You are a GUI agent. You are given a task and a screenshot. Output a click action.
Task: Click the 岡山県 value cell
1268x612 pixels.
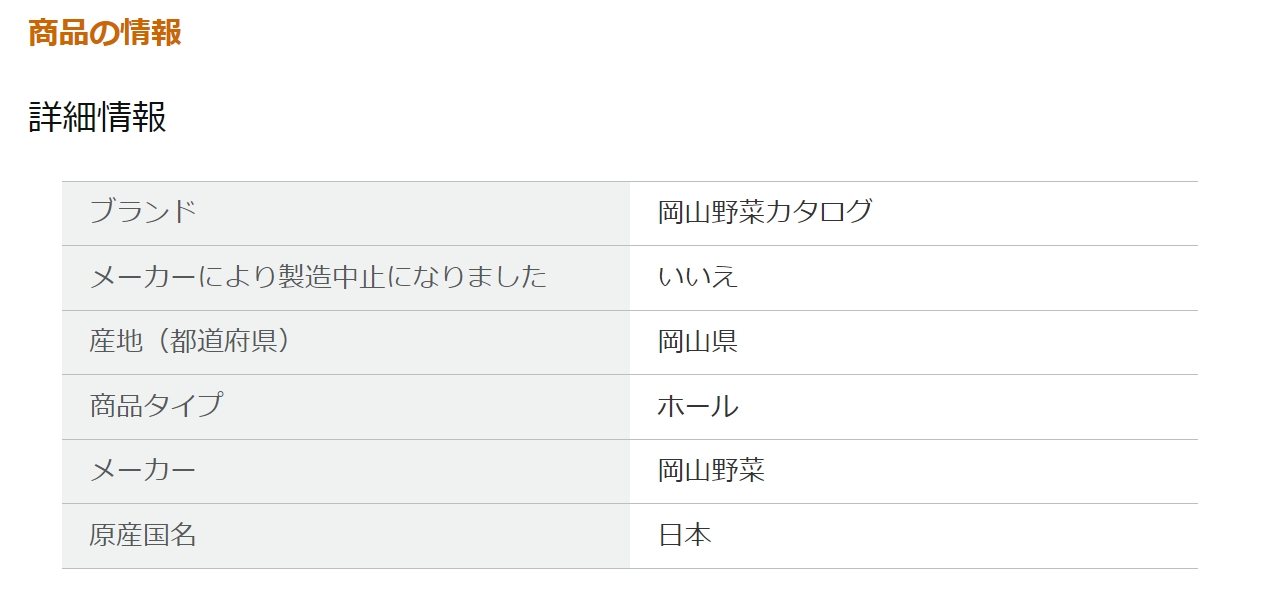[698, 341]
